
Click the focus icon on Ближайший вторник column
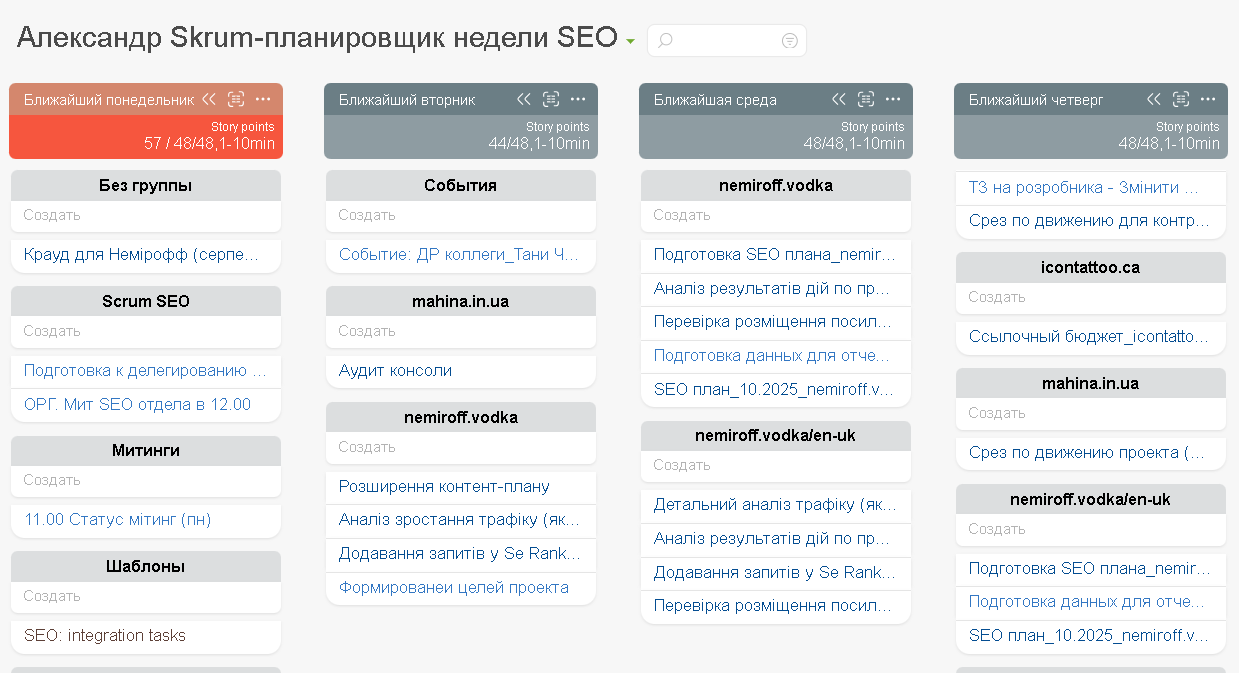click(551, 99)
